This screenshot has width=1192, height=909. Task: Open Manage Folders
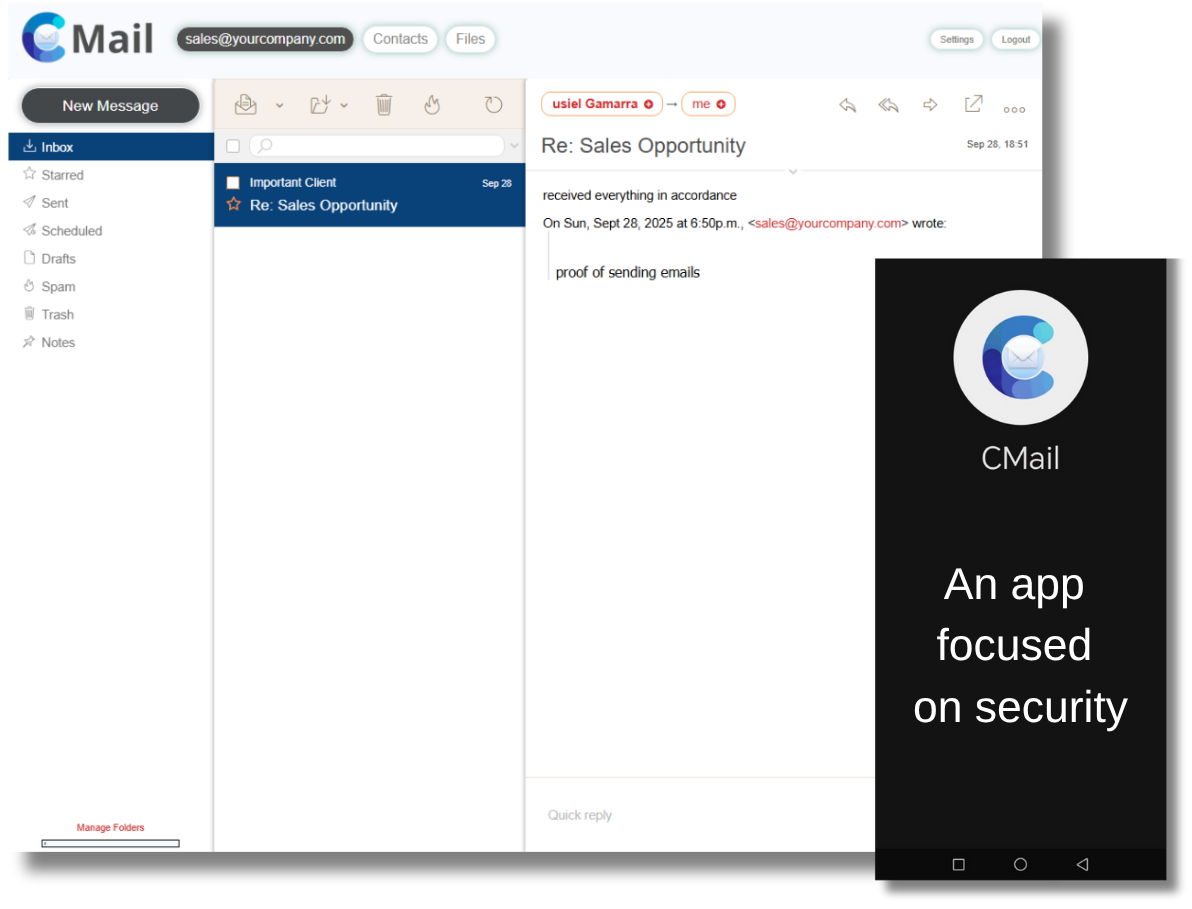pyautogui.click(x=110, y=827)
